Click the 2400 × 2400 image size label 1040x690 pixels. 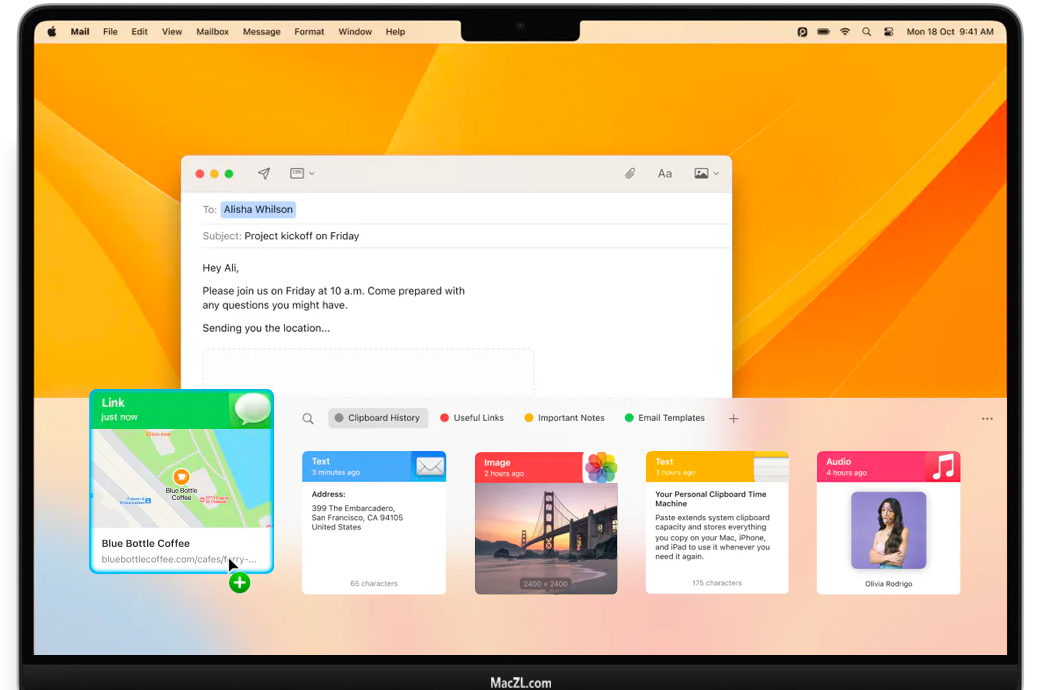click(x=545, y=584)
